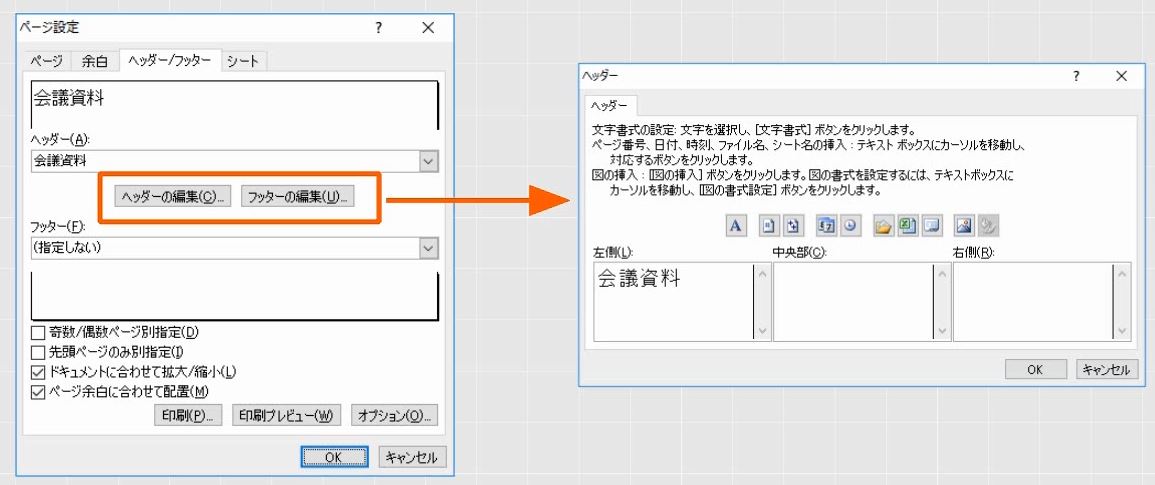1155x485 pixels.
Task: Switch to the ページ tab
Action: point(46,62)
